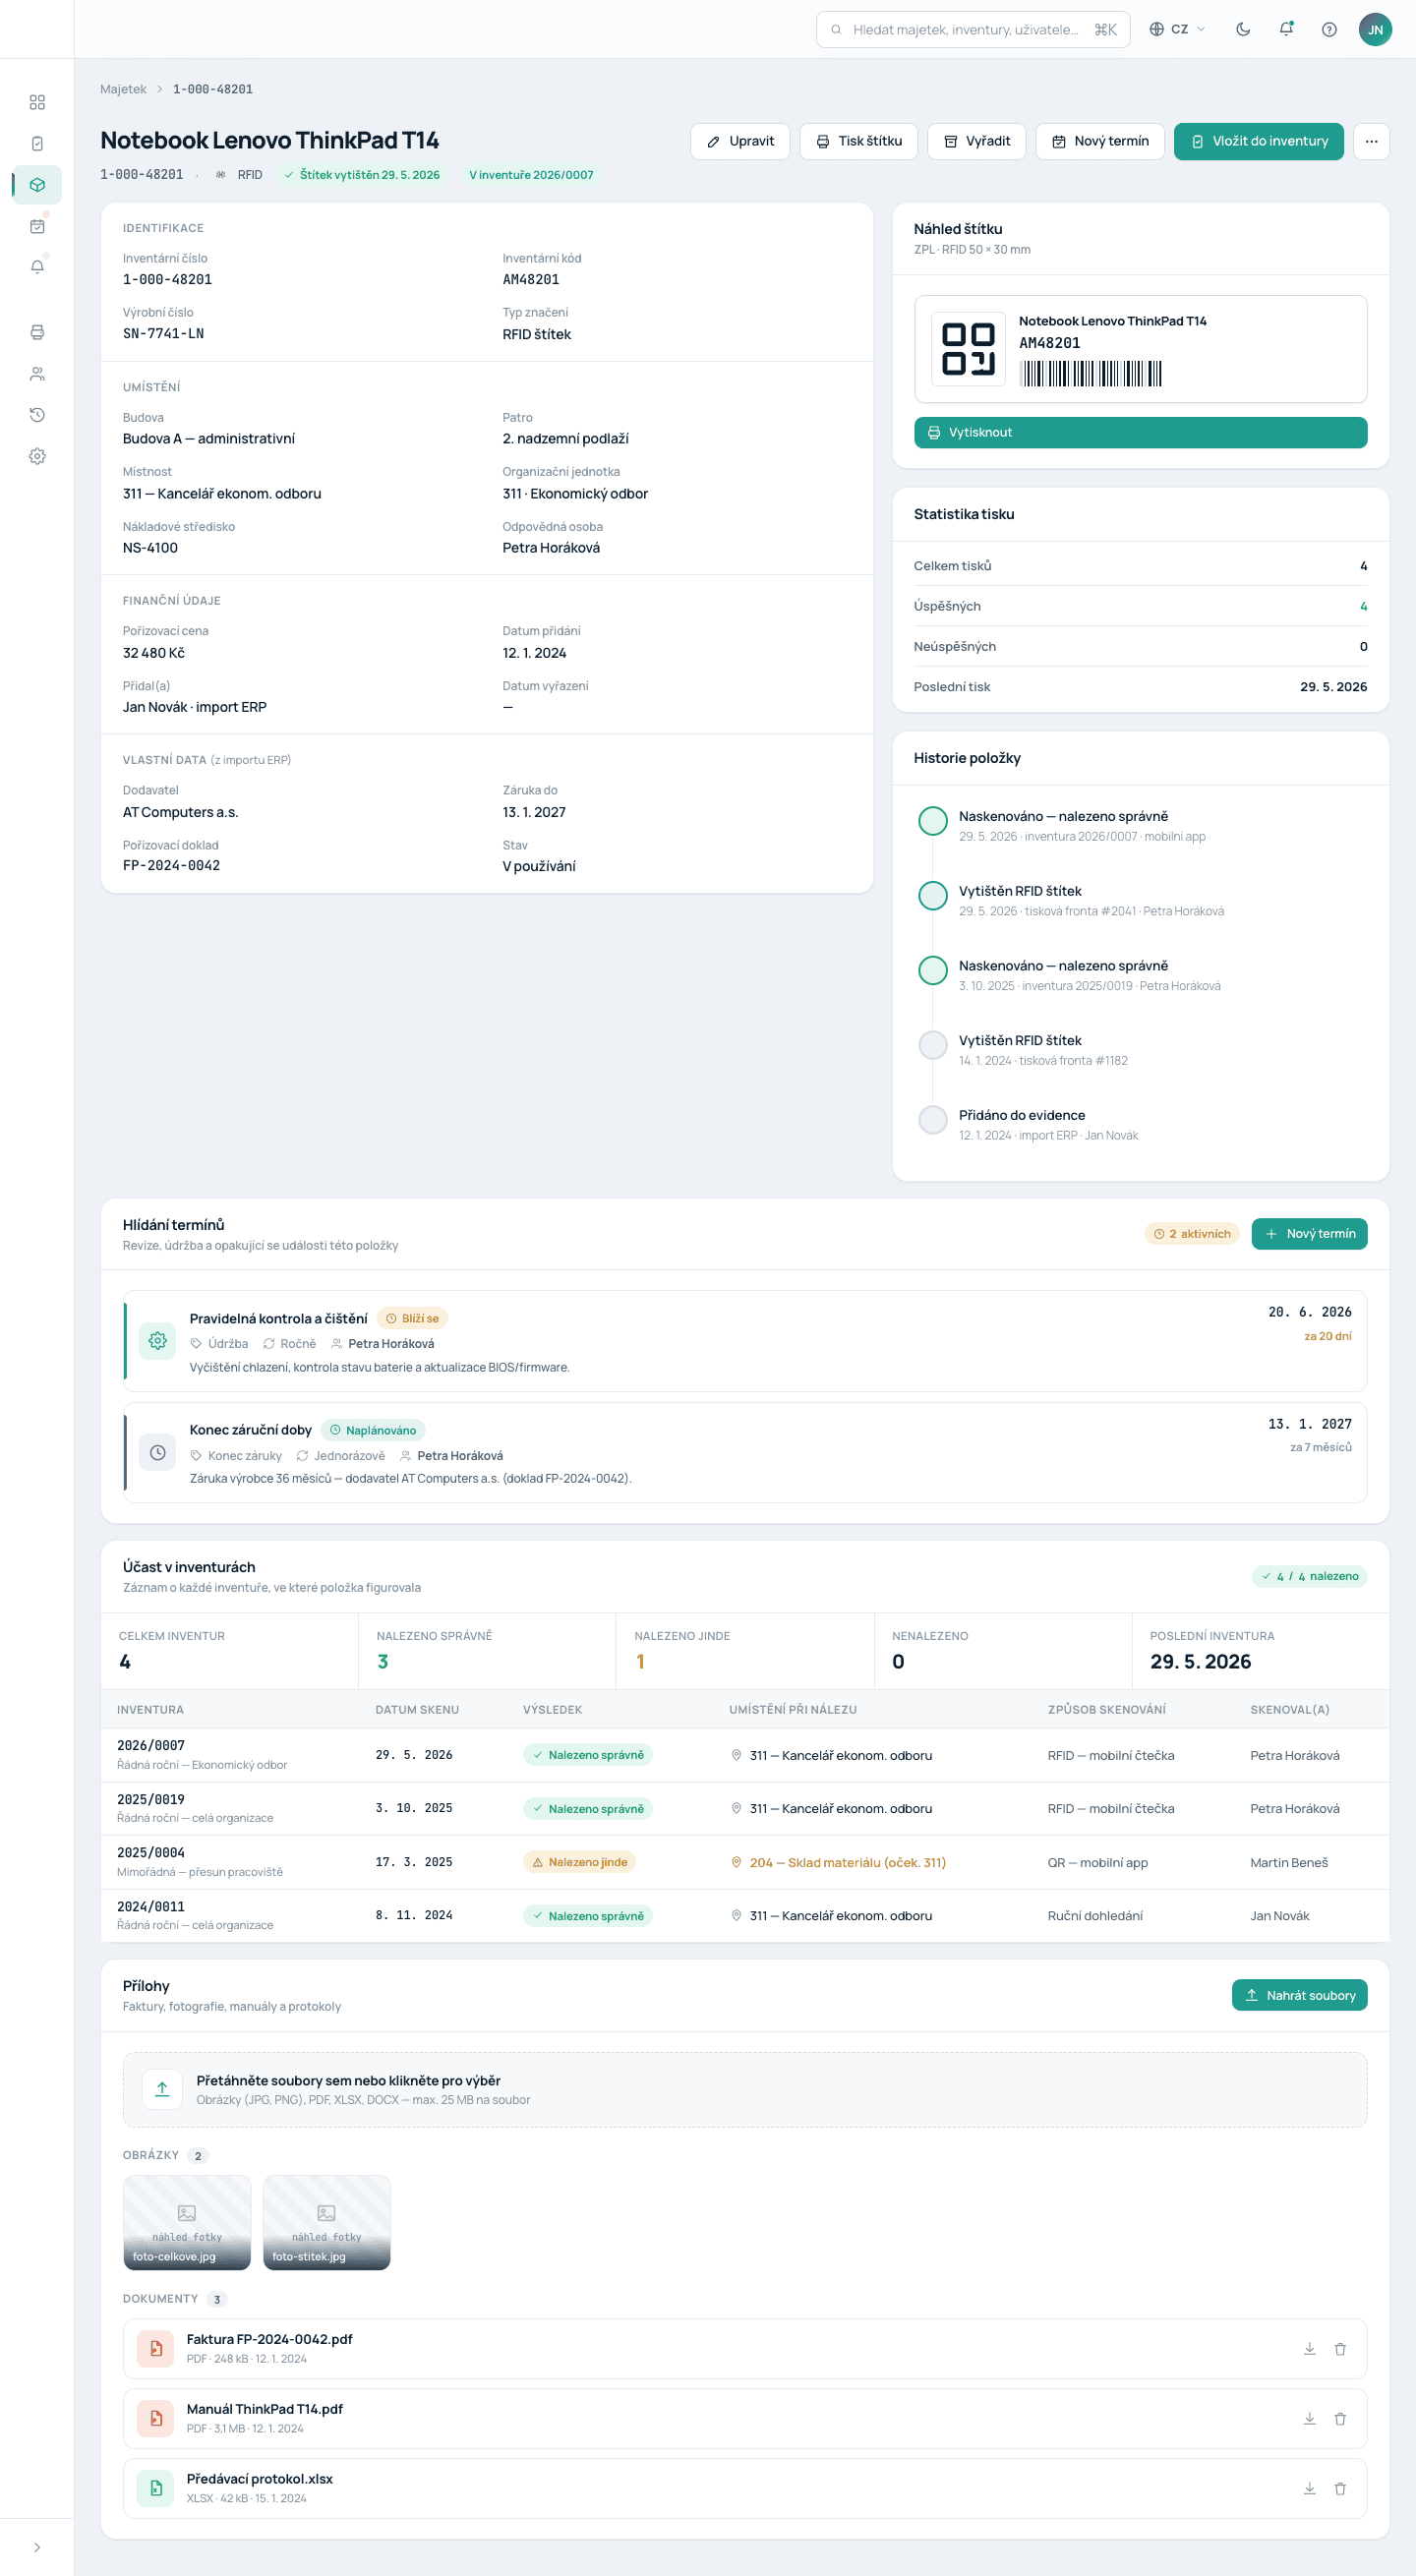Image resolution: width=1416 pixels, height=2576 pixels.
Task: Toggle dark mode with moon icon
Action: pos(1243,29)
